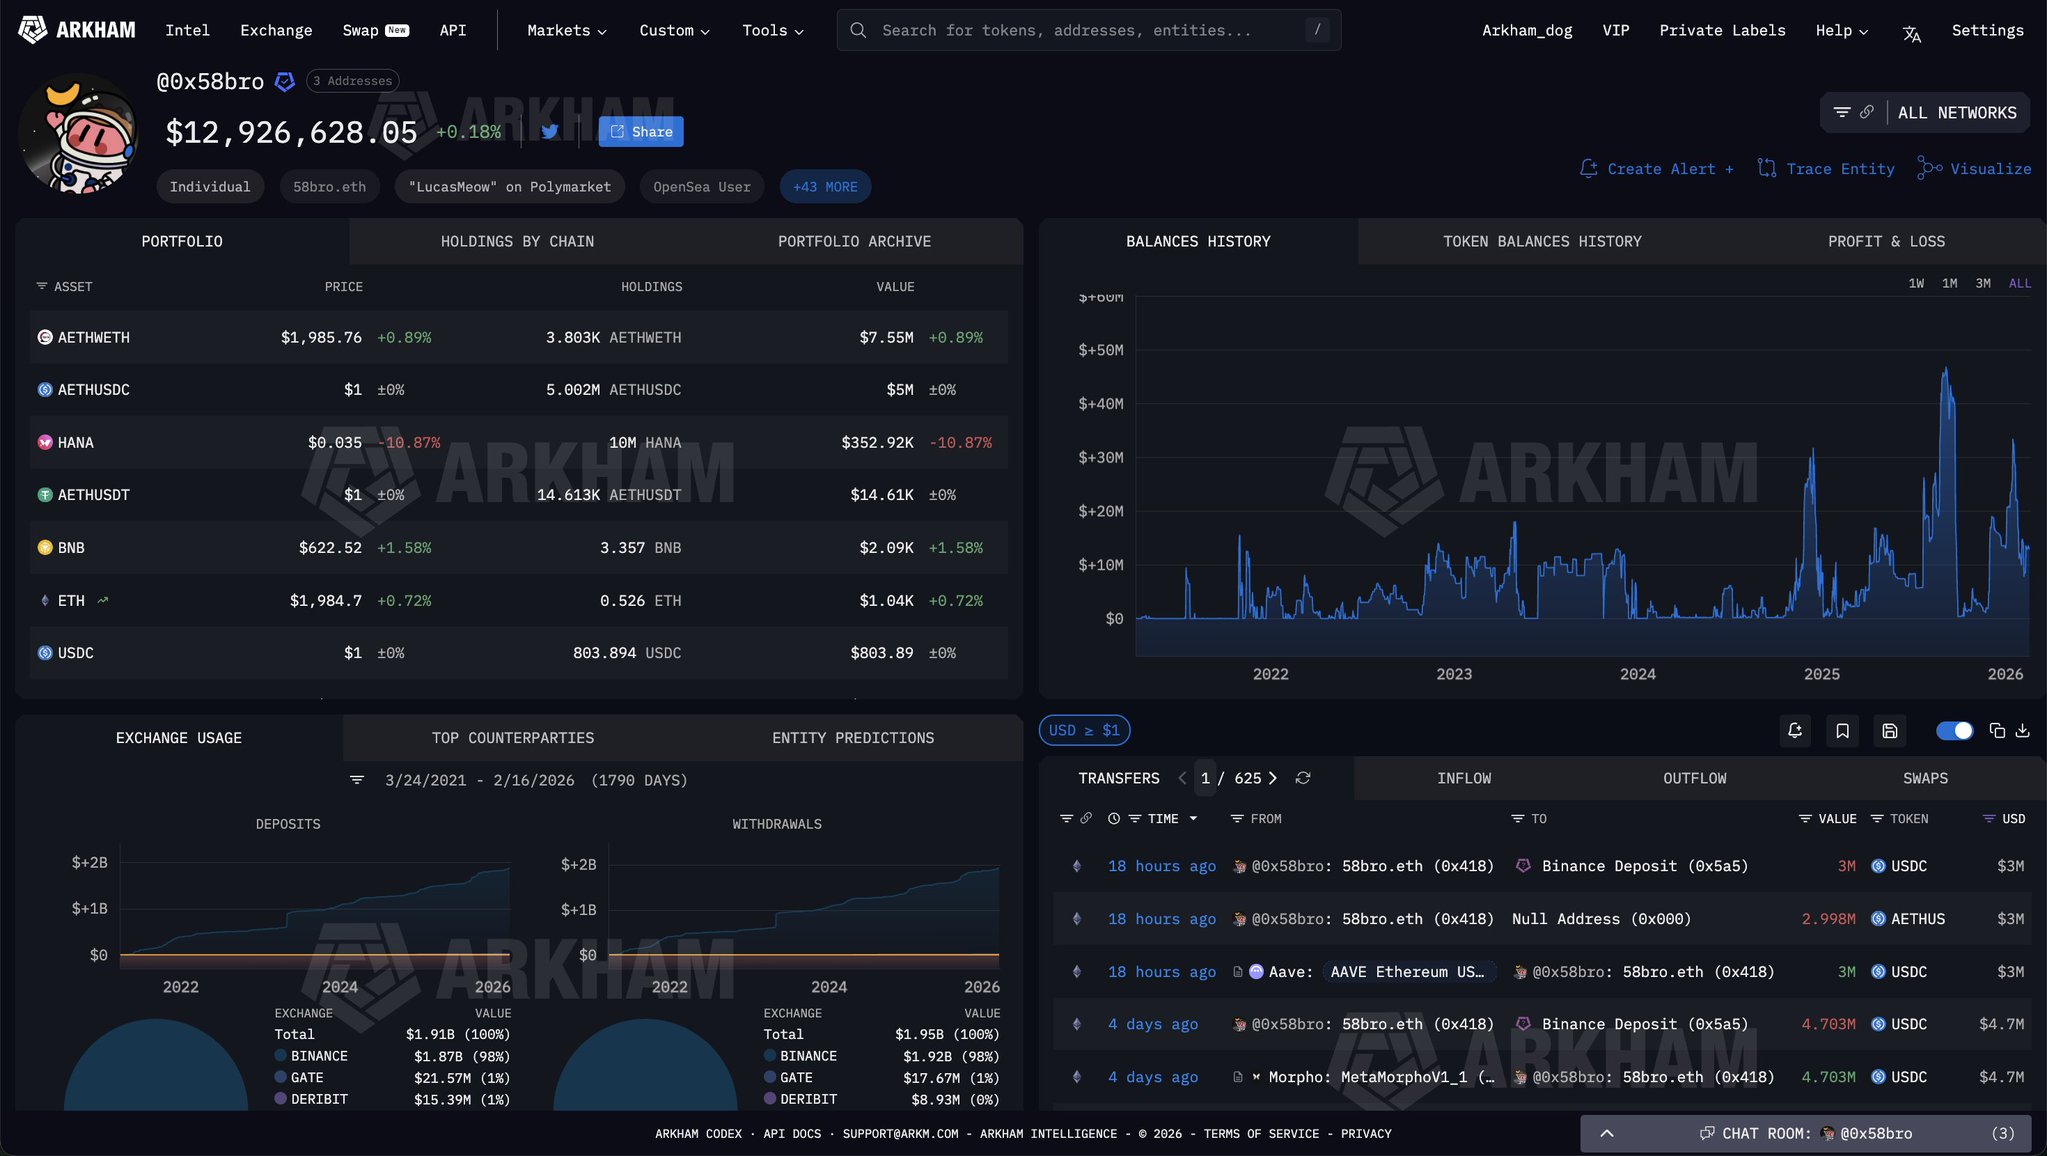Click the language translate icon in header
The width and height of the screenshot is (2047, 1156).
[x=1911, y=33]
